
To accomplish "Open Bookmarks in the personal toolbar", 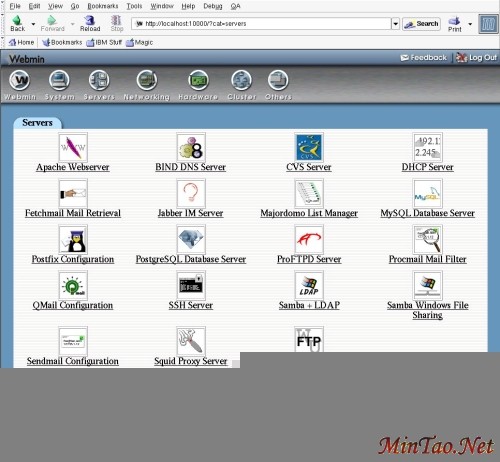I will (62, 42).
